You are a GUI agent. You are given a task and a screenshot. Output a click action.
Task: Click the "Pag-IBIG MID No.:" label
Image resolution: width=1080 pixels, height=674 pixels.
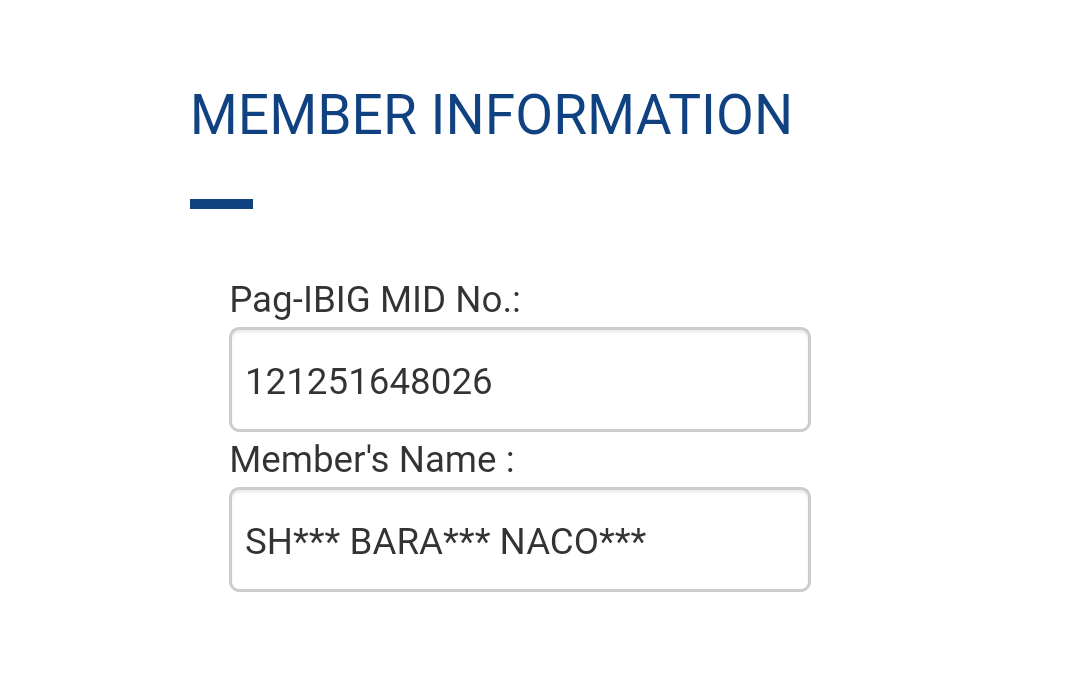point(375,299)
